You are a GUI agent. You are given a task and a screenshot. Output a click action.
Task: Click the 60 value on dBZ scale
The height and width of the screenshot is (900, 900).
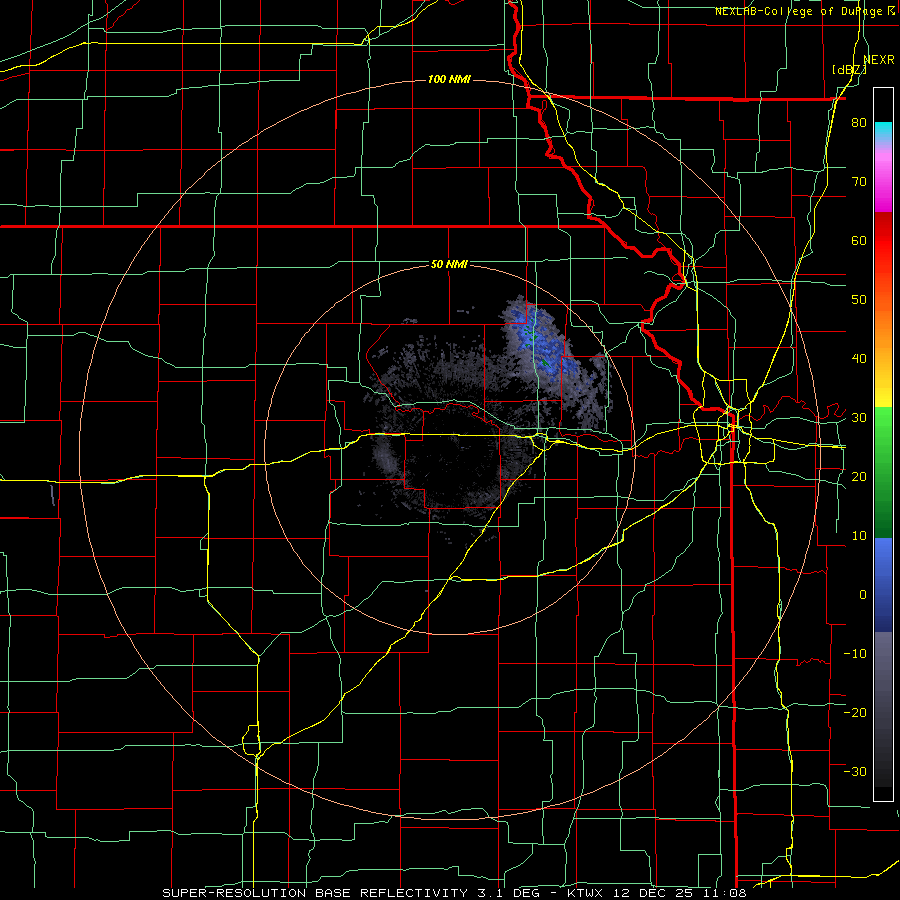(859, 240)
